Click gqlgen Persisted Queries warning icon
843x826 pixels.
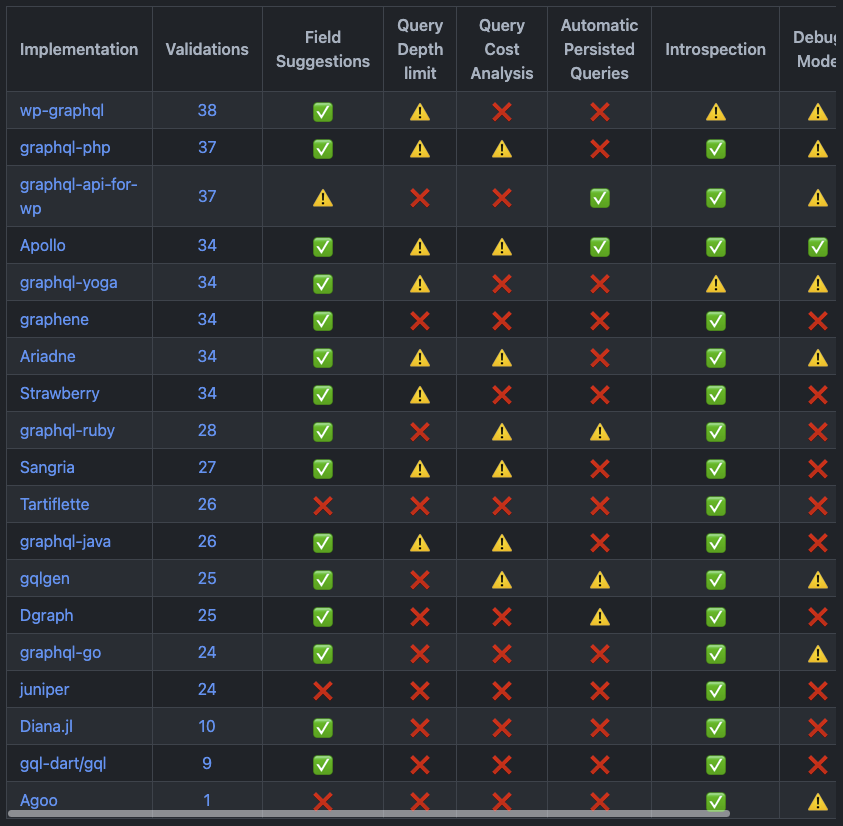[x=599, y=580]
